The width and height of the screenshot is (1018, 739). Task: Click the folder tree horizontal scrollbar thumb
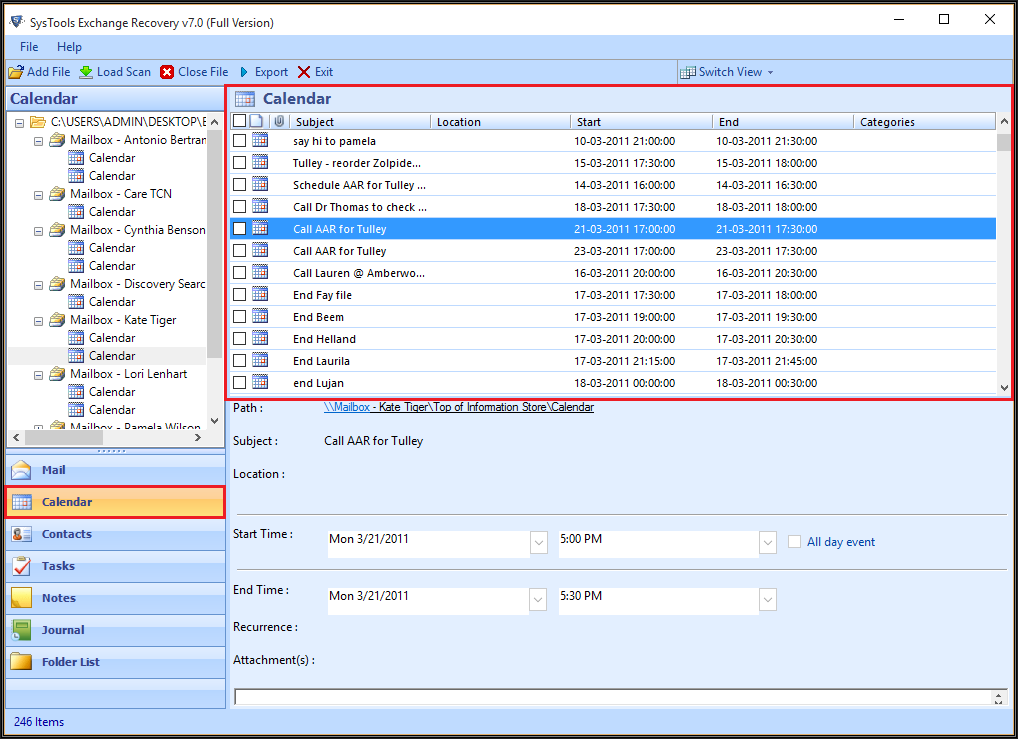[x=62, y=438]
